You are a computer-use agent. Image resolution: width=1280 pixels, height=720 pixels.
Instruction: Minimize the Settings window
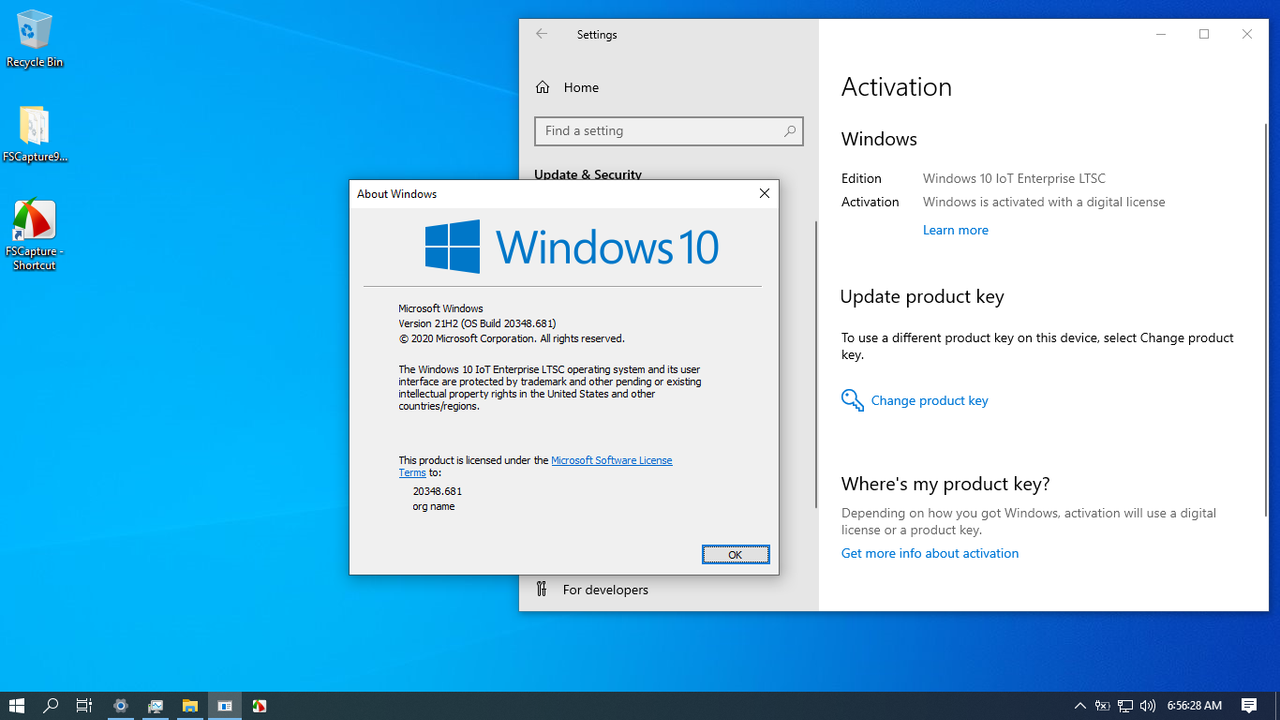(1161, 34)
